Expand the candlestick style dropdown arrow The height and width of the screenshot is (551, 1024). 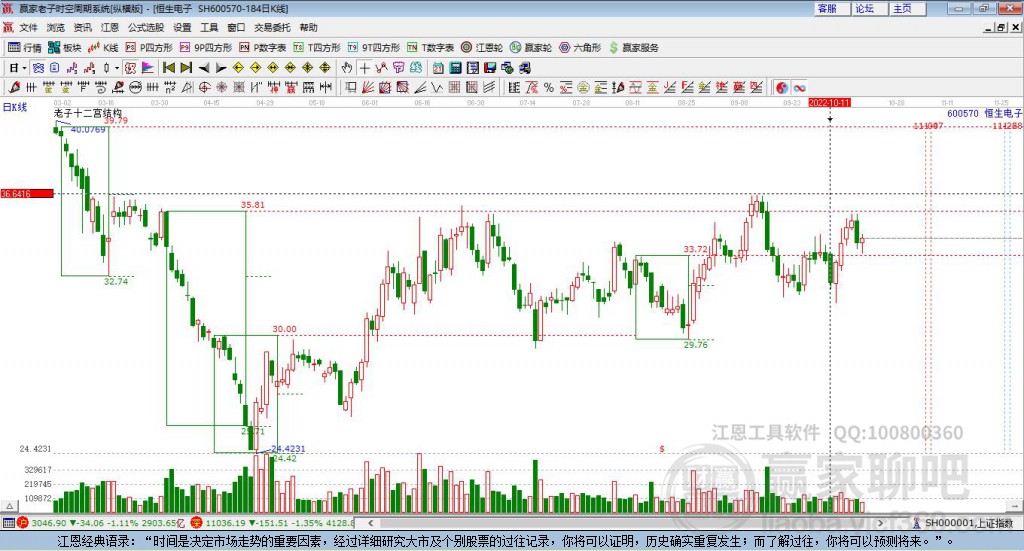pyautogui.click(x=117, y=68)
